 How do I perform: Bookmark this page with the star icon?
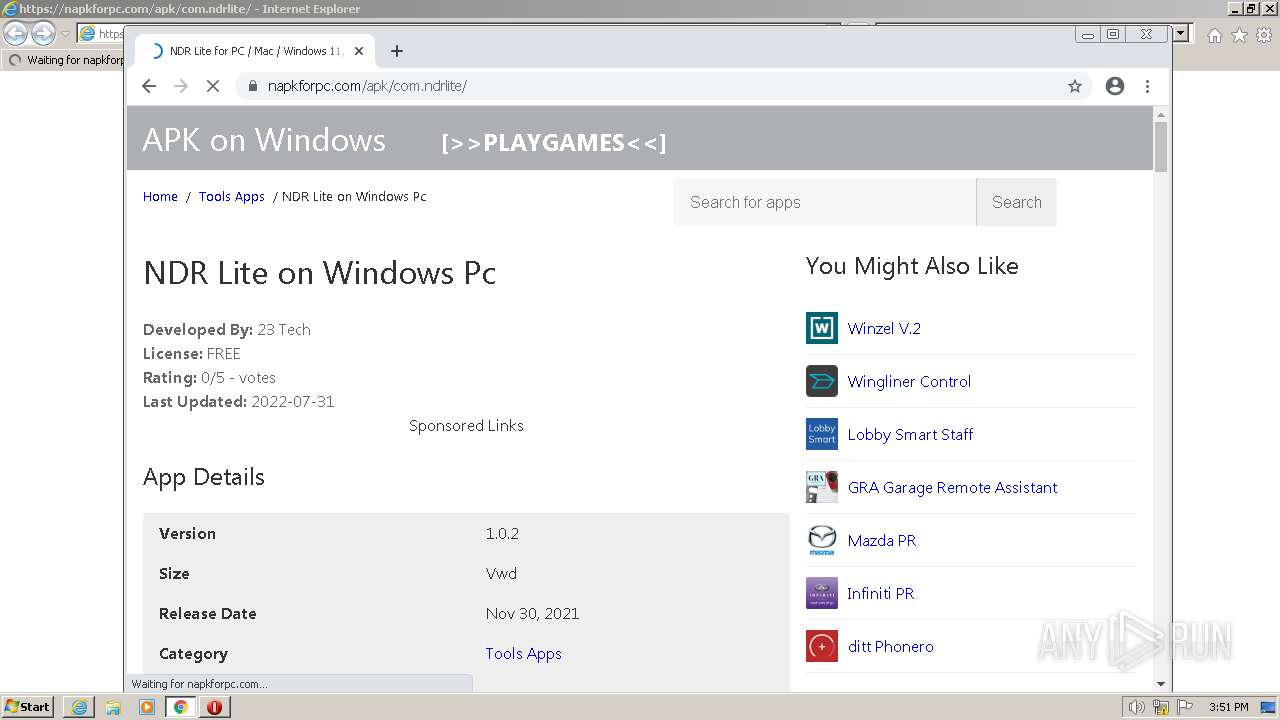[1075, 86]
